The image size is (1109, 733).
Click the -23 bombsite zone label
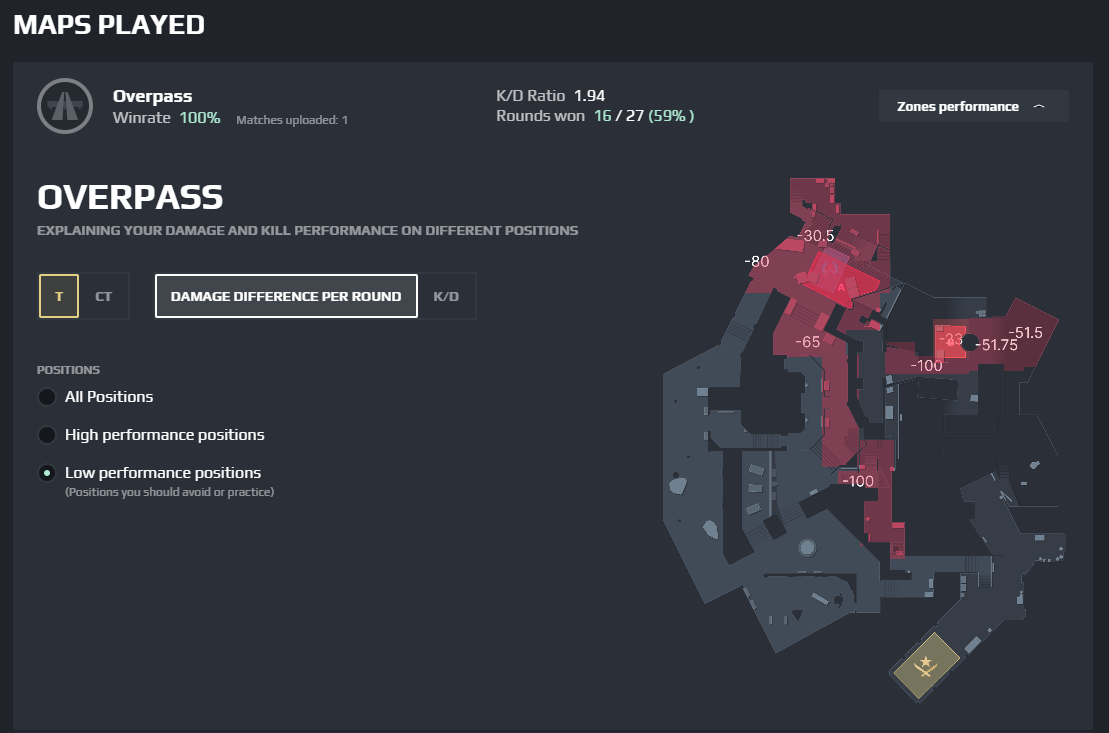pos(951,339)
